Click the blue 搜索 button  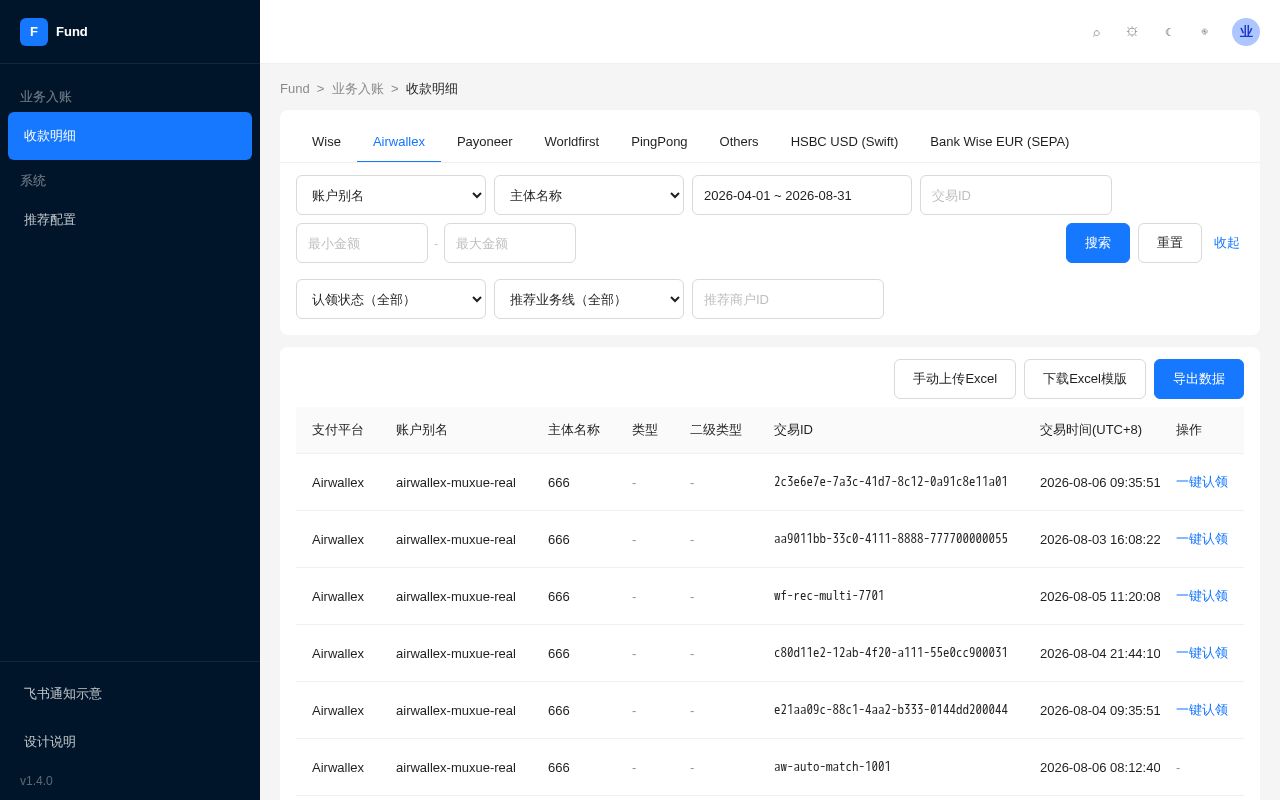pyautogui.click(x=1098, y=243)
